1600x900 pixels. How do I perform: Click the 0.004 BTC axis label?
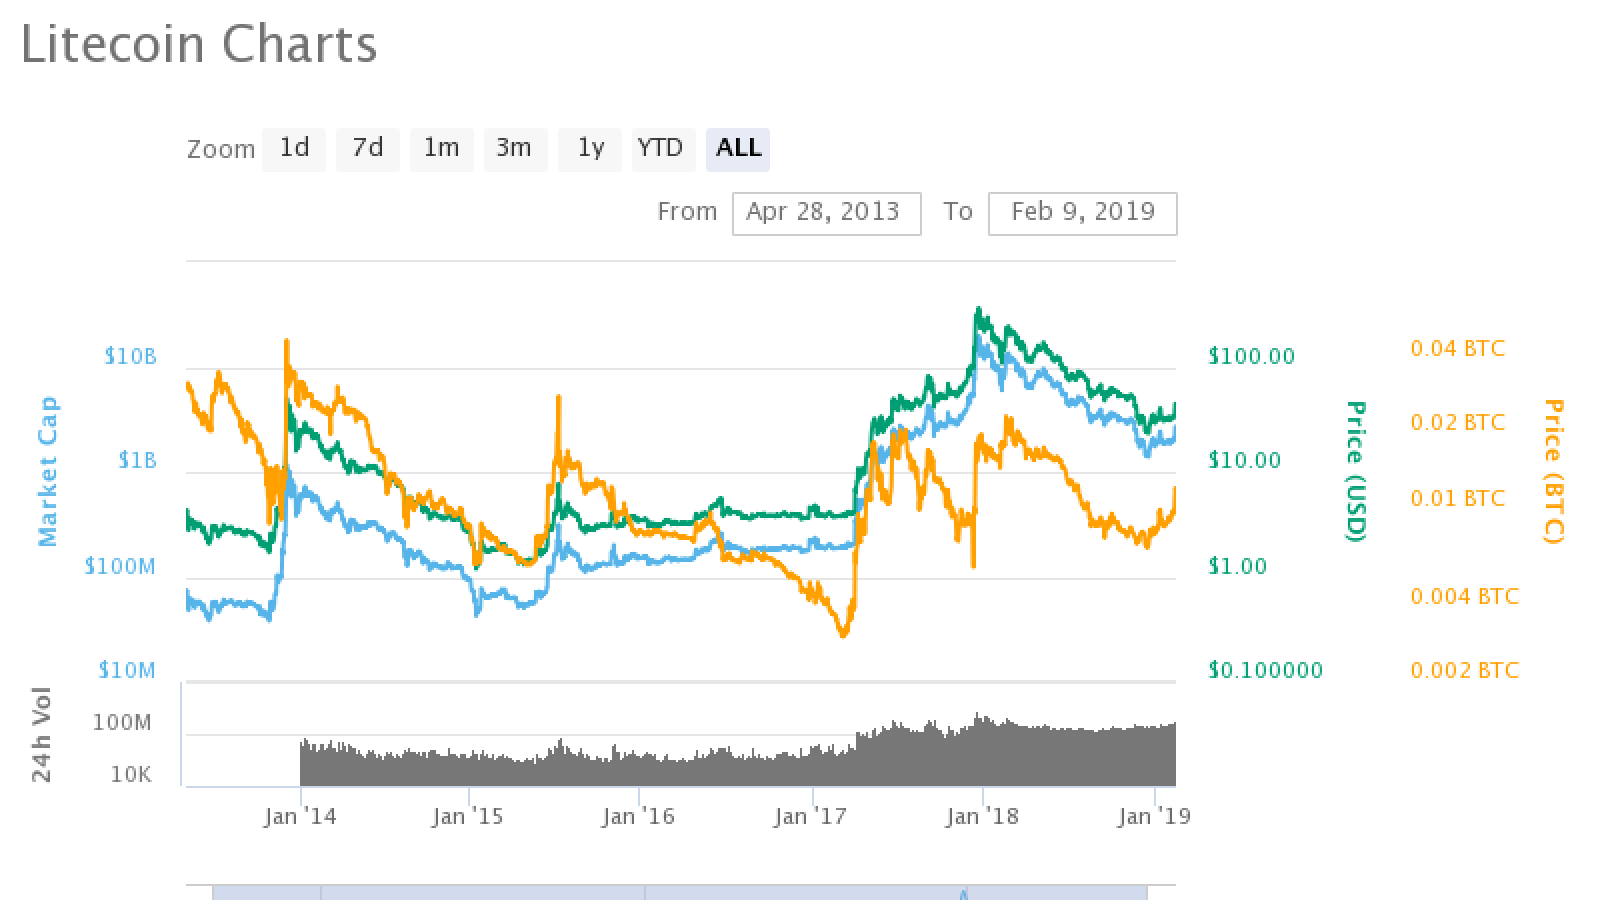(1464, 596)
